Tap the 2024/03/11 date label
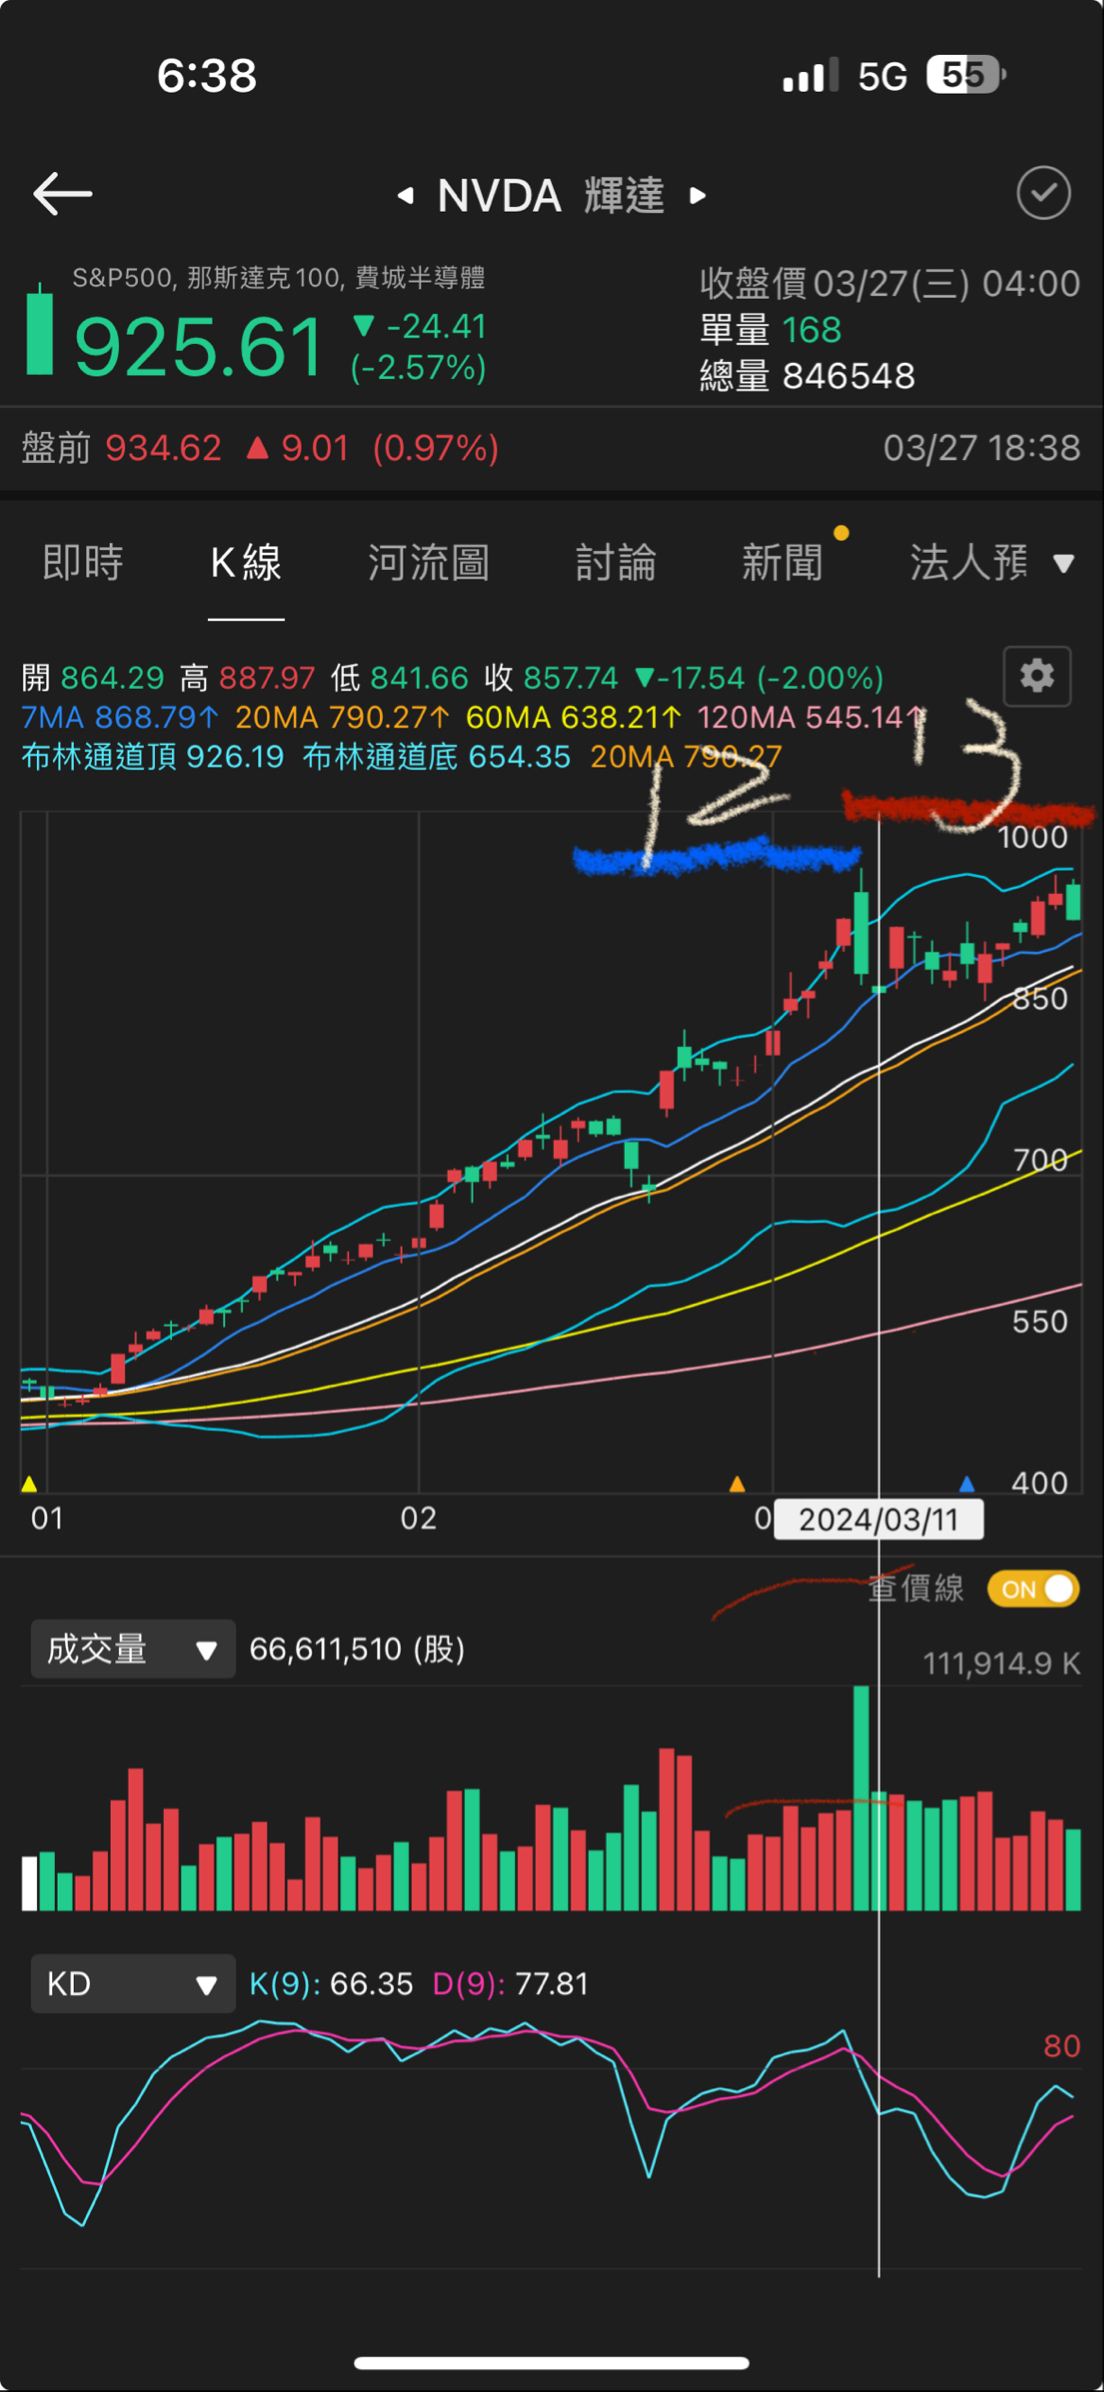1104x2392 pixels. pos(879,1520)
